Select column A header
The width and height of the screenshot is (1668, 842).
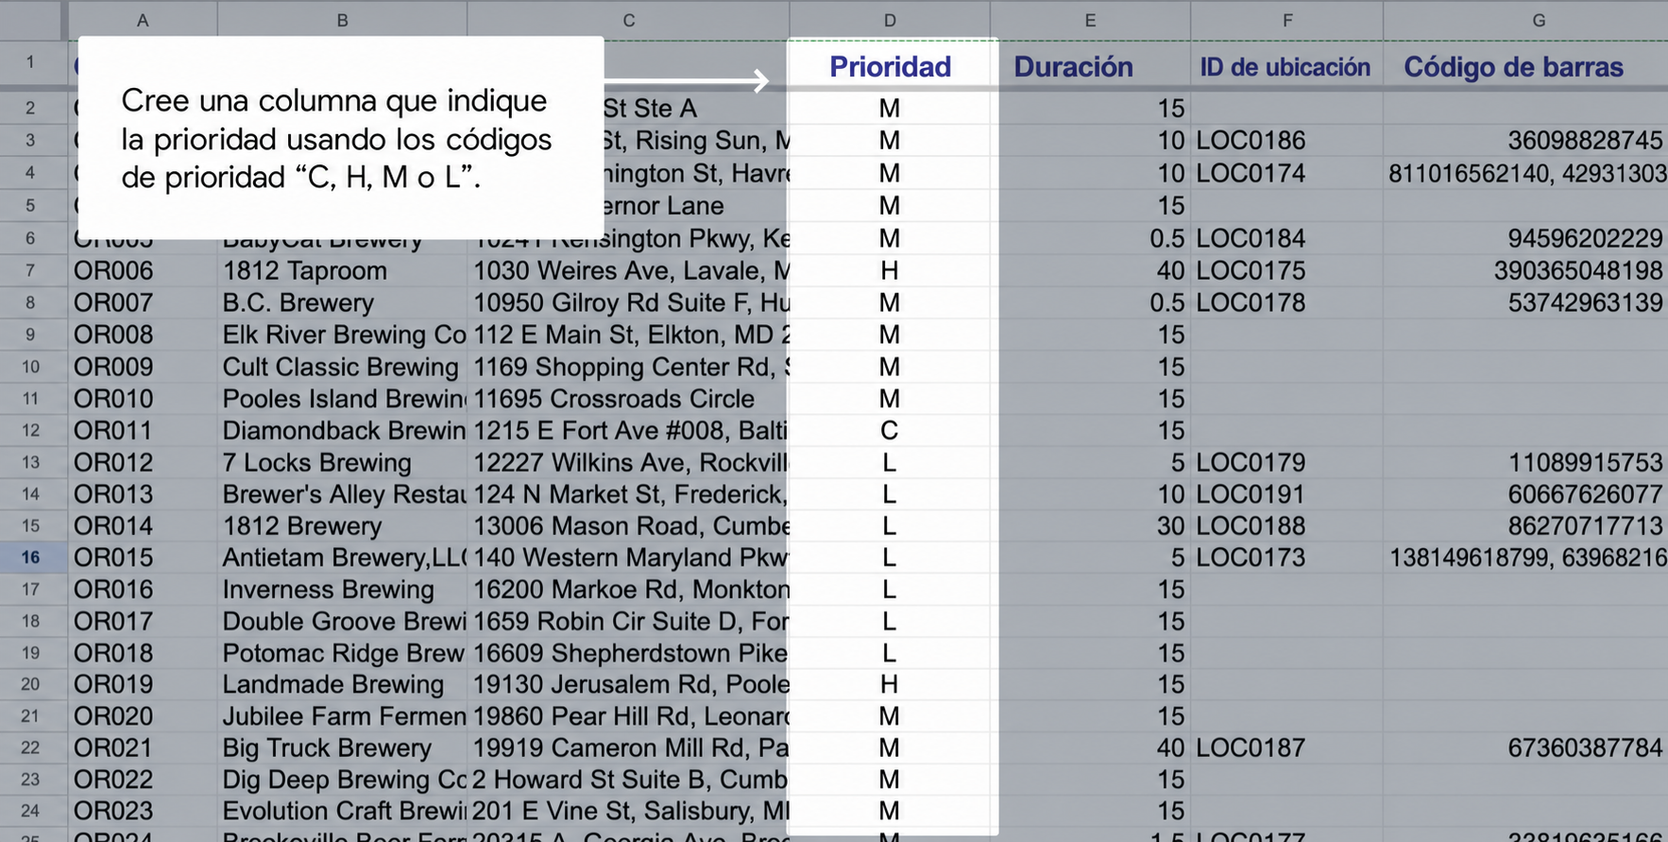tap(143, 20)
